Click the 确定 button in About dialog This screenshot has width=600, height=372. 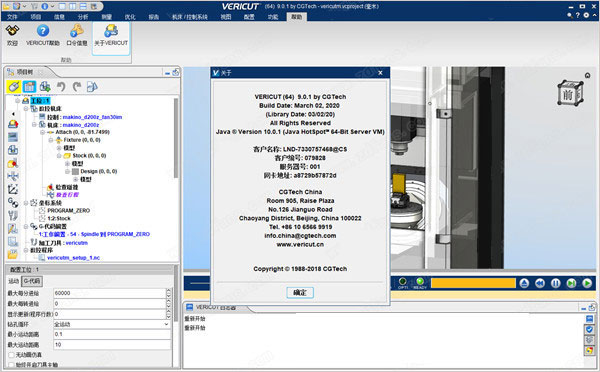[x=300, y=292]
